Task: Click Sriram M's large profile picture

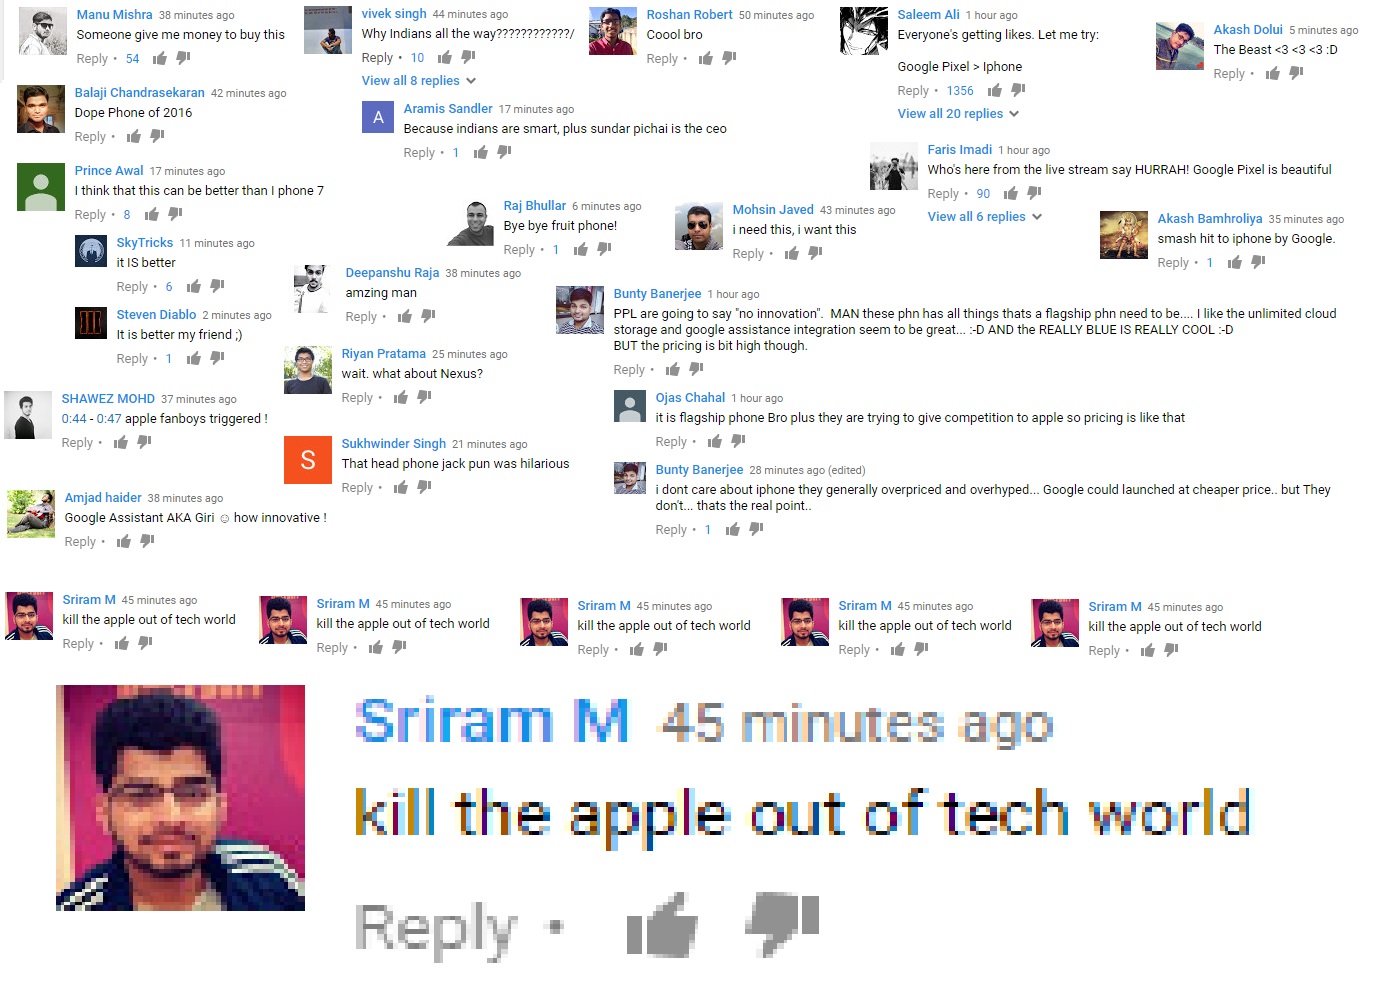Action: coord(180,798)
